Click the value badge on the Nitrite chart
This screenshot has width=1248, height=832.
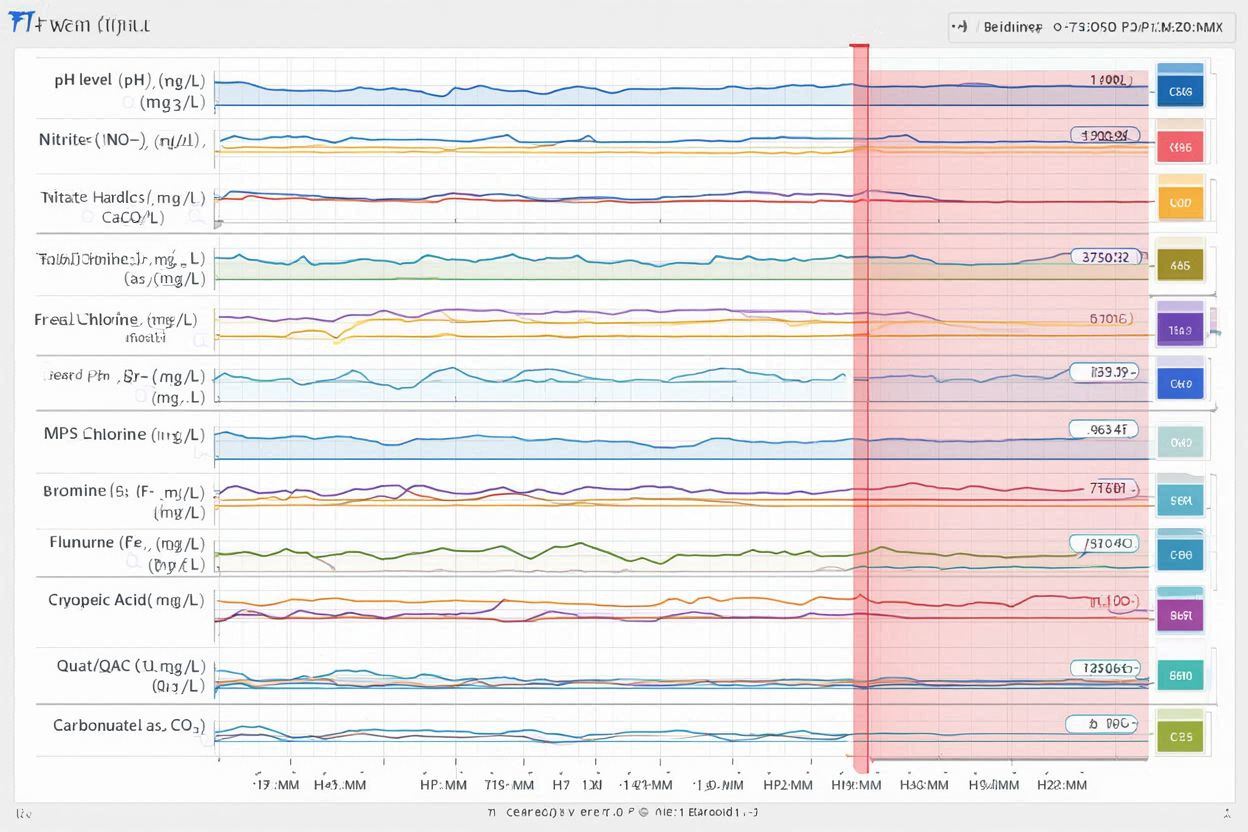[1104, 134]
